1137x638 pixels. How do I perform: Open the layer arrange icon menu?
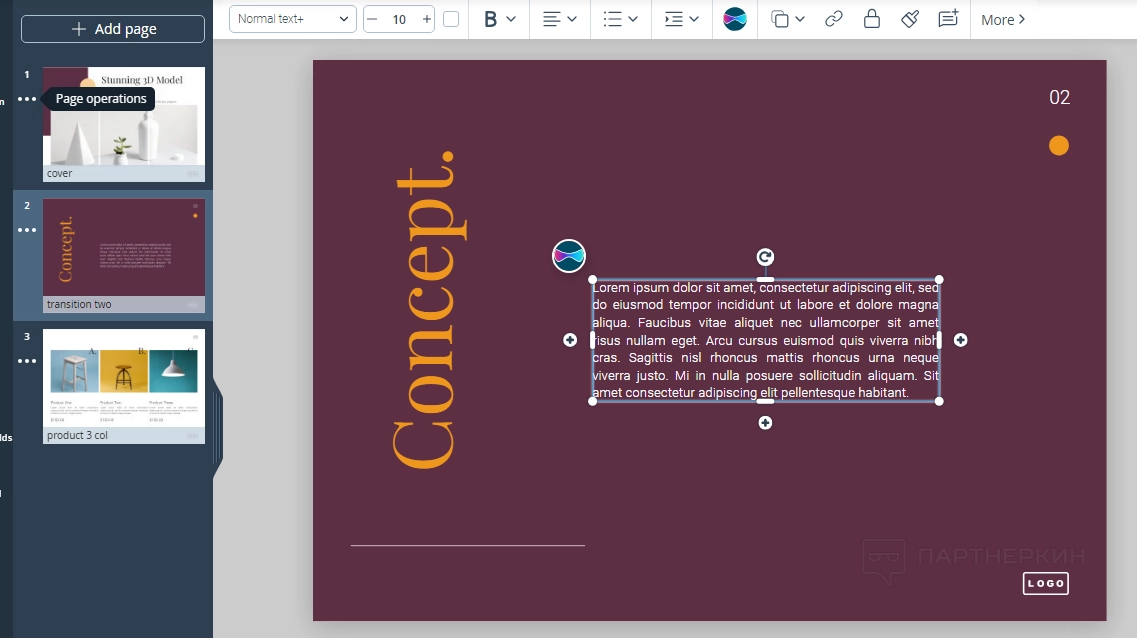click(x=788, y=19)
